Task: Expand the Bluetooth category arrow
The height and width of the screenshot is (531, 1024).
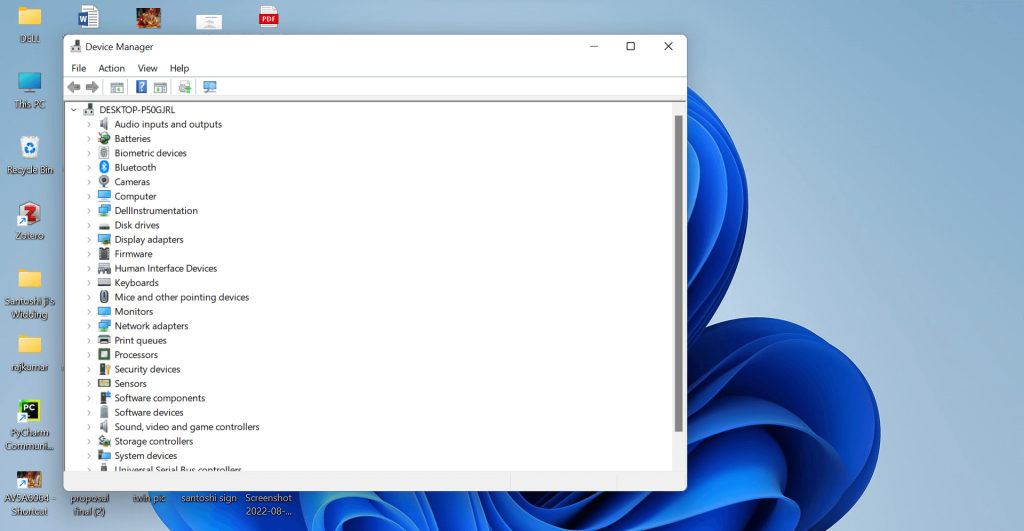Action: [89, 167]
